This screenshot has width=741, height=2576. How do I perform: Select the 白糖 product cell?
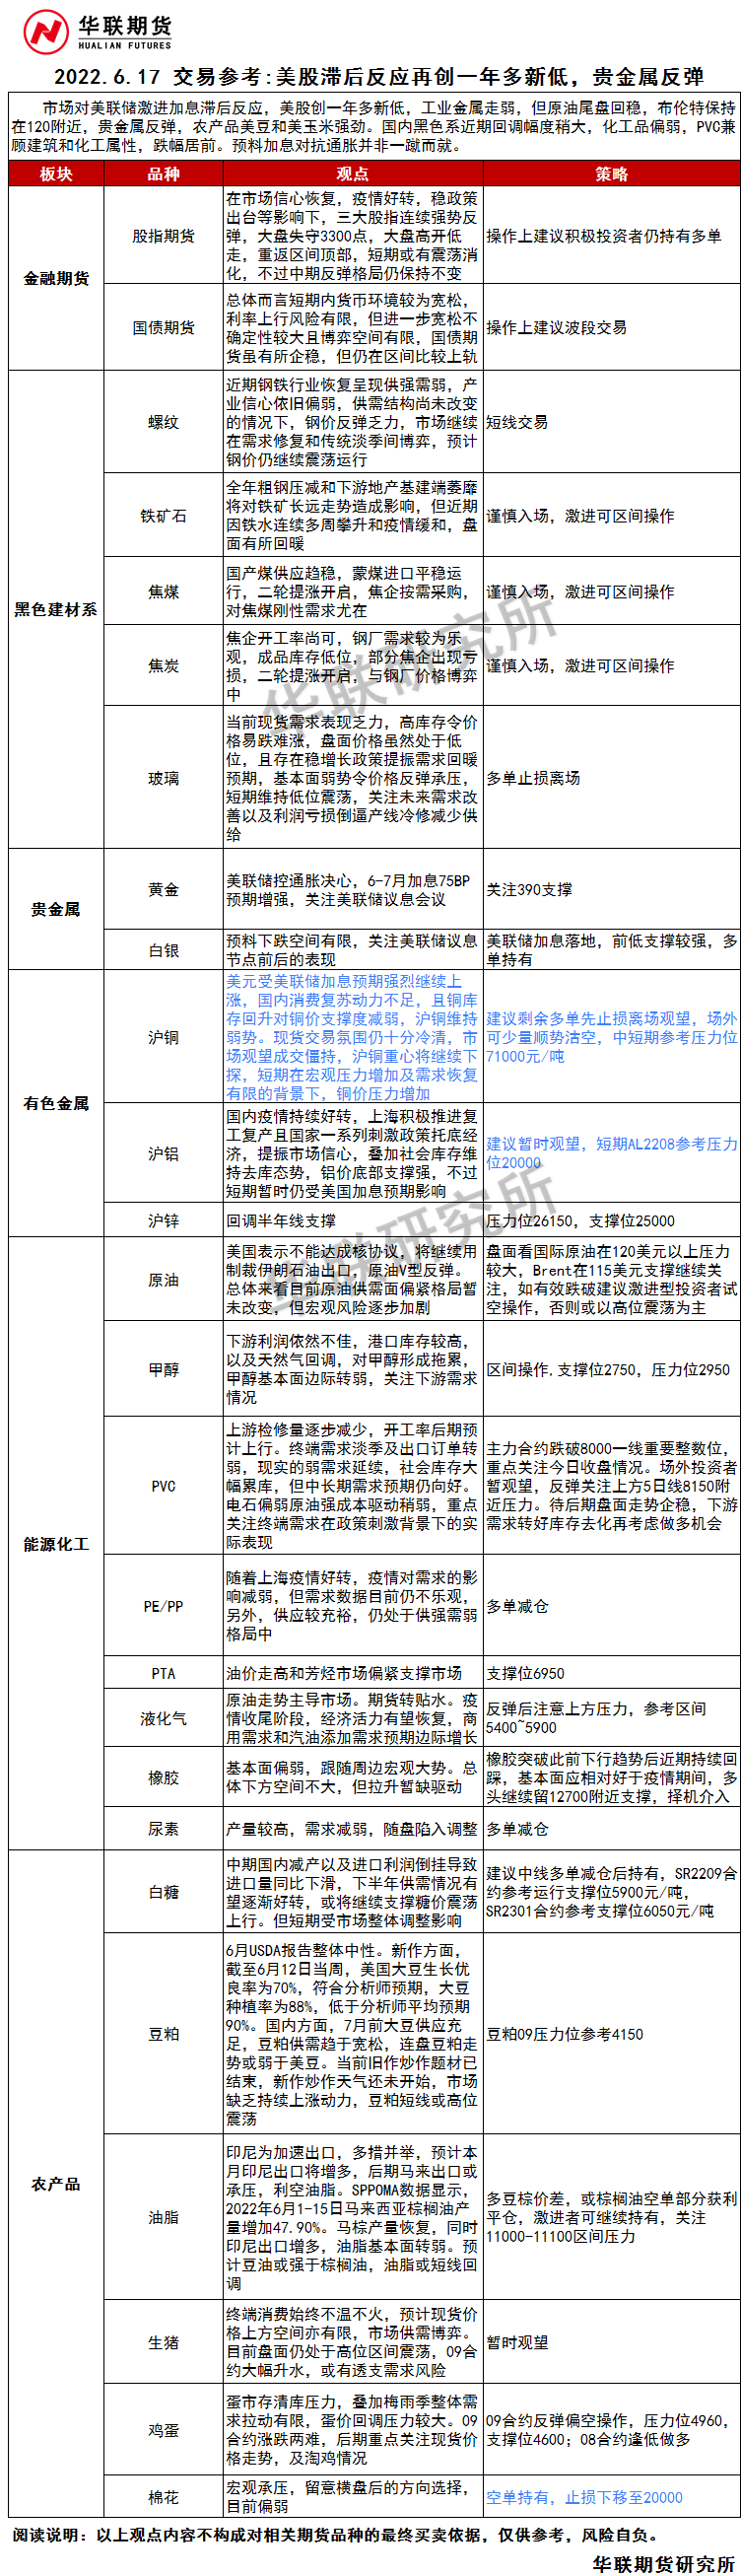(163, 1892)
